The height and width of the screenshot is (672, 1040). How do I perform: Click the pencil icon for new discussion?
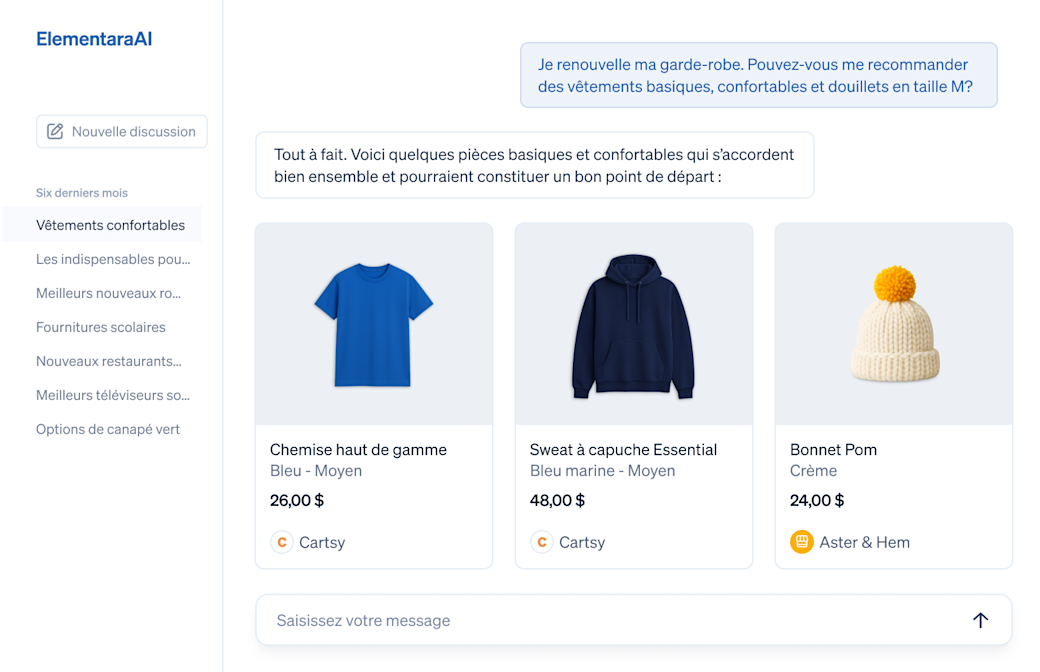(55, 131)
